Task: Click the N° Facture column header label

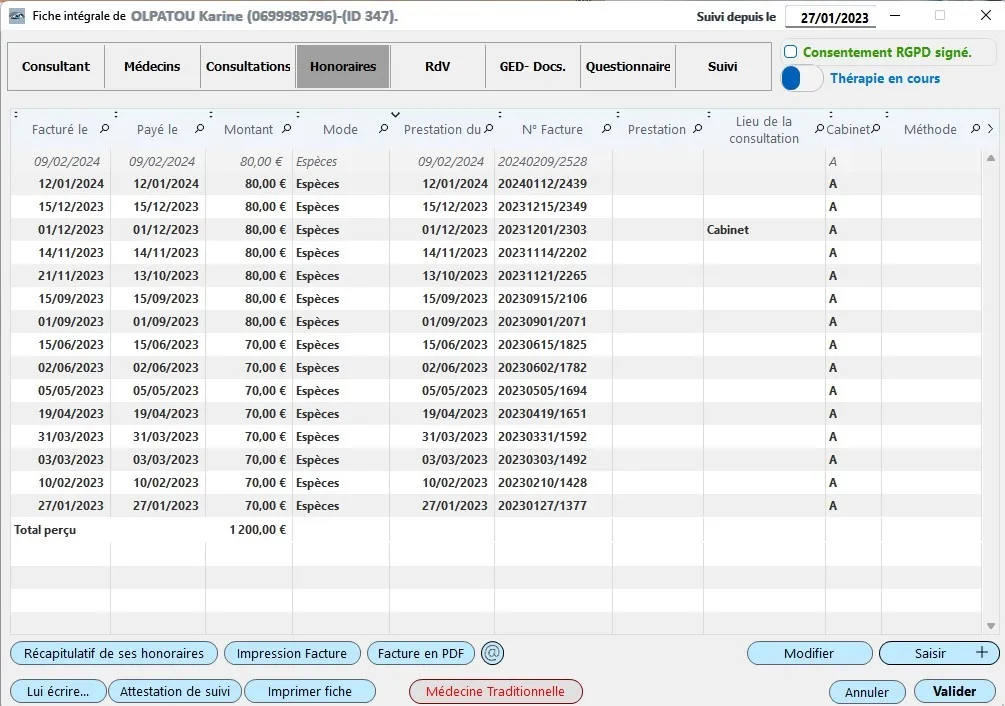Action: (552, 129)
